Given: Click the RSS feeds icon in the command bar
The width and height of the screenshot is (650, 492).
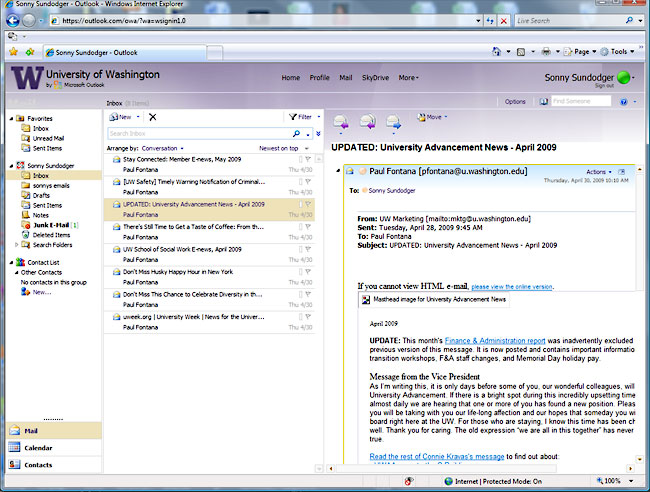Looking at the screenshot, I should tap(521, 52).
